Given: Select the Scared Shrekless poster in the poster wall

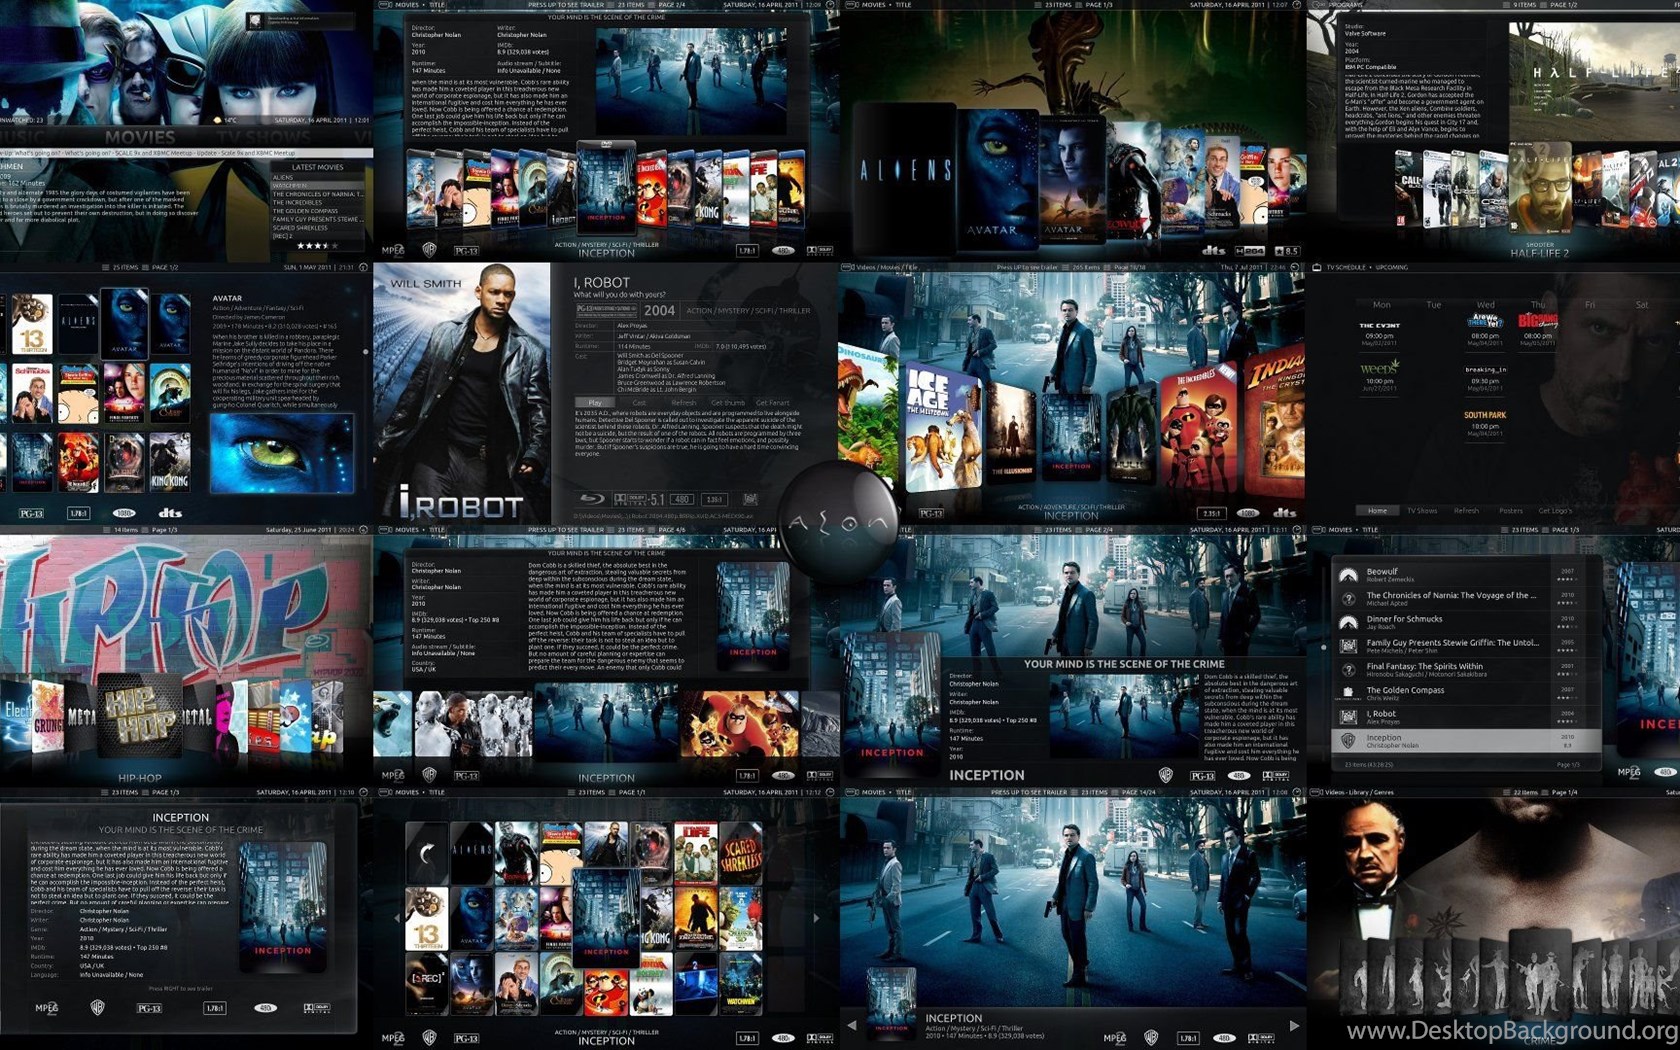Looking at the screenshot, I should [740, 855].
